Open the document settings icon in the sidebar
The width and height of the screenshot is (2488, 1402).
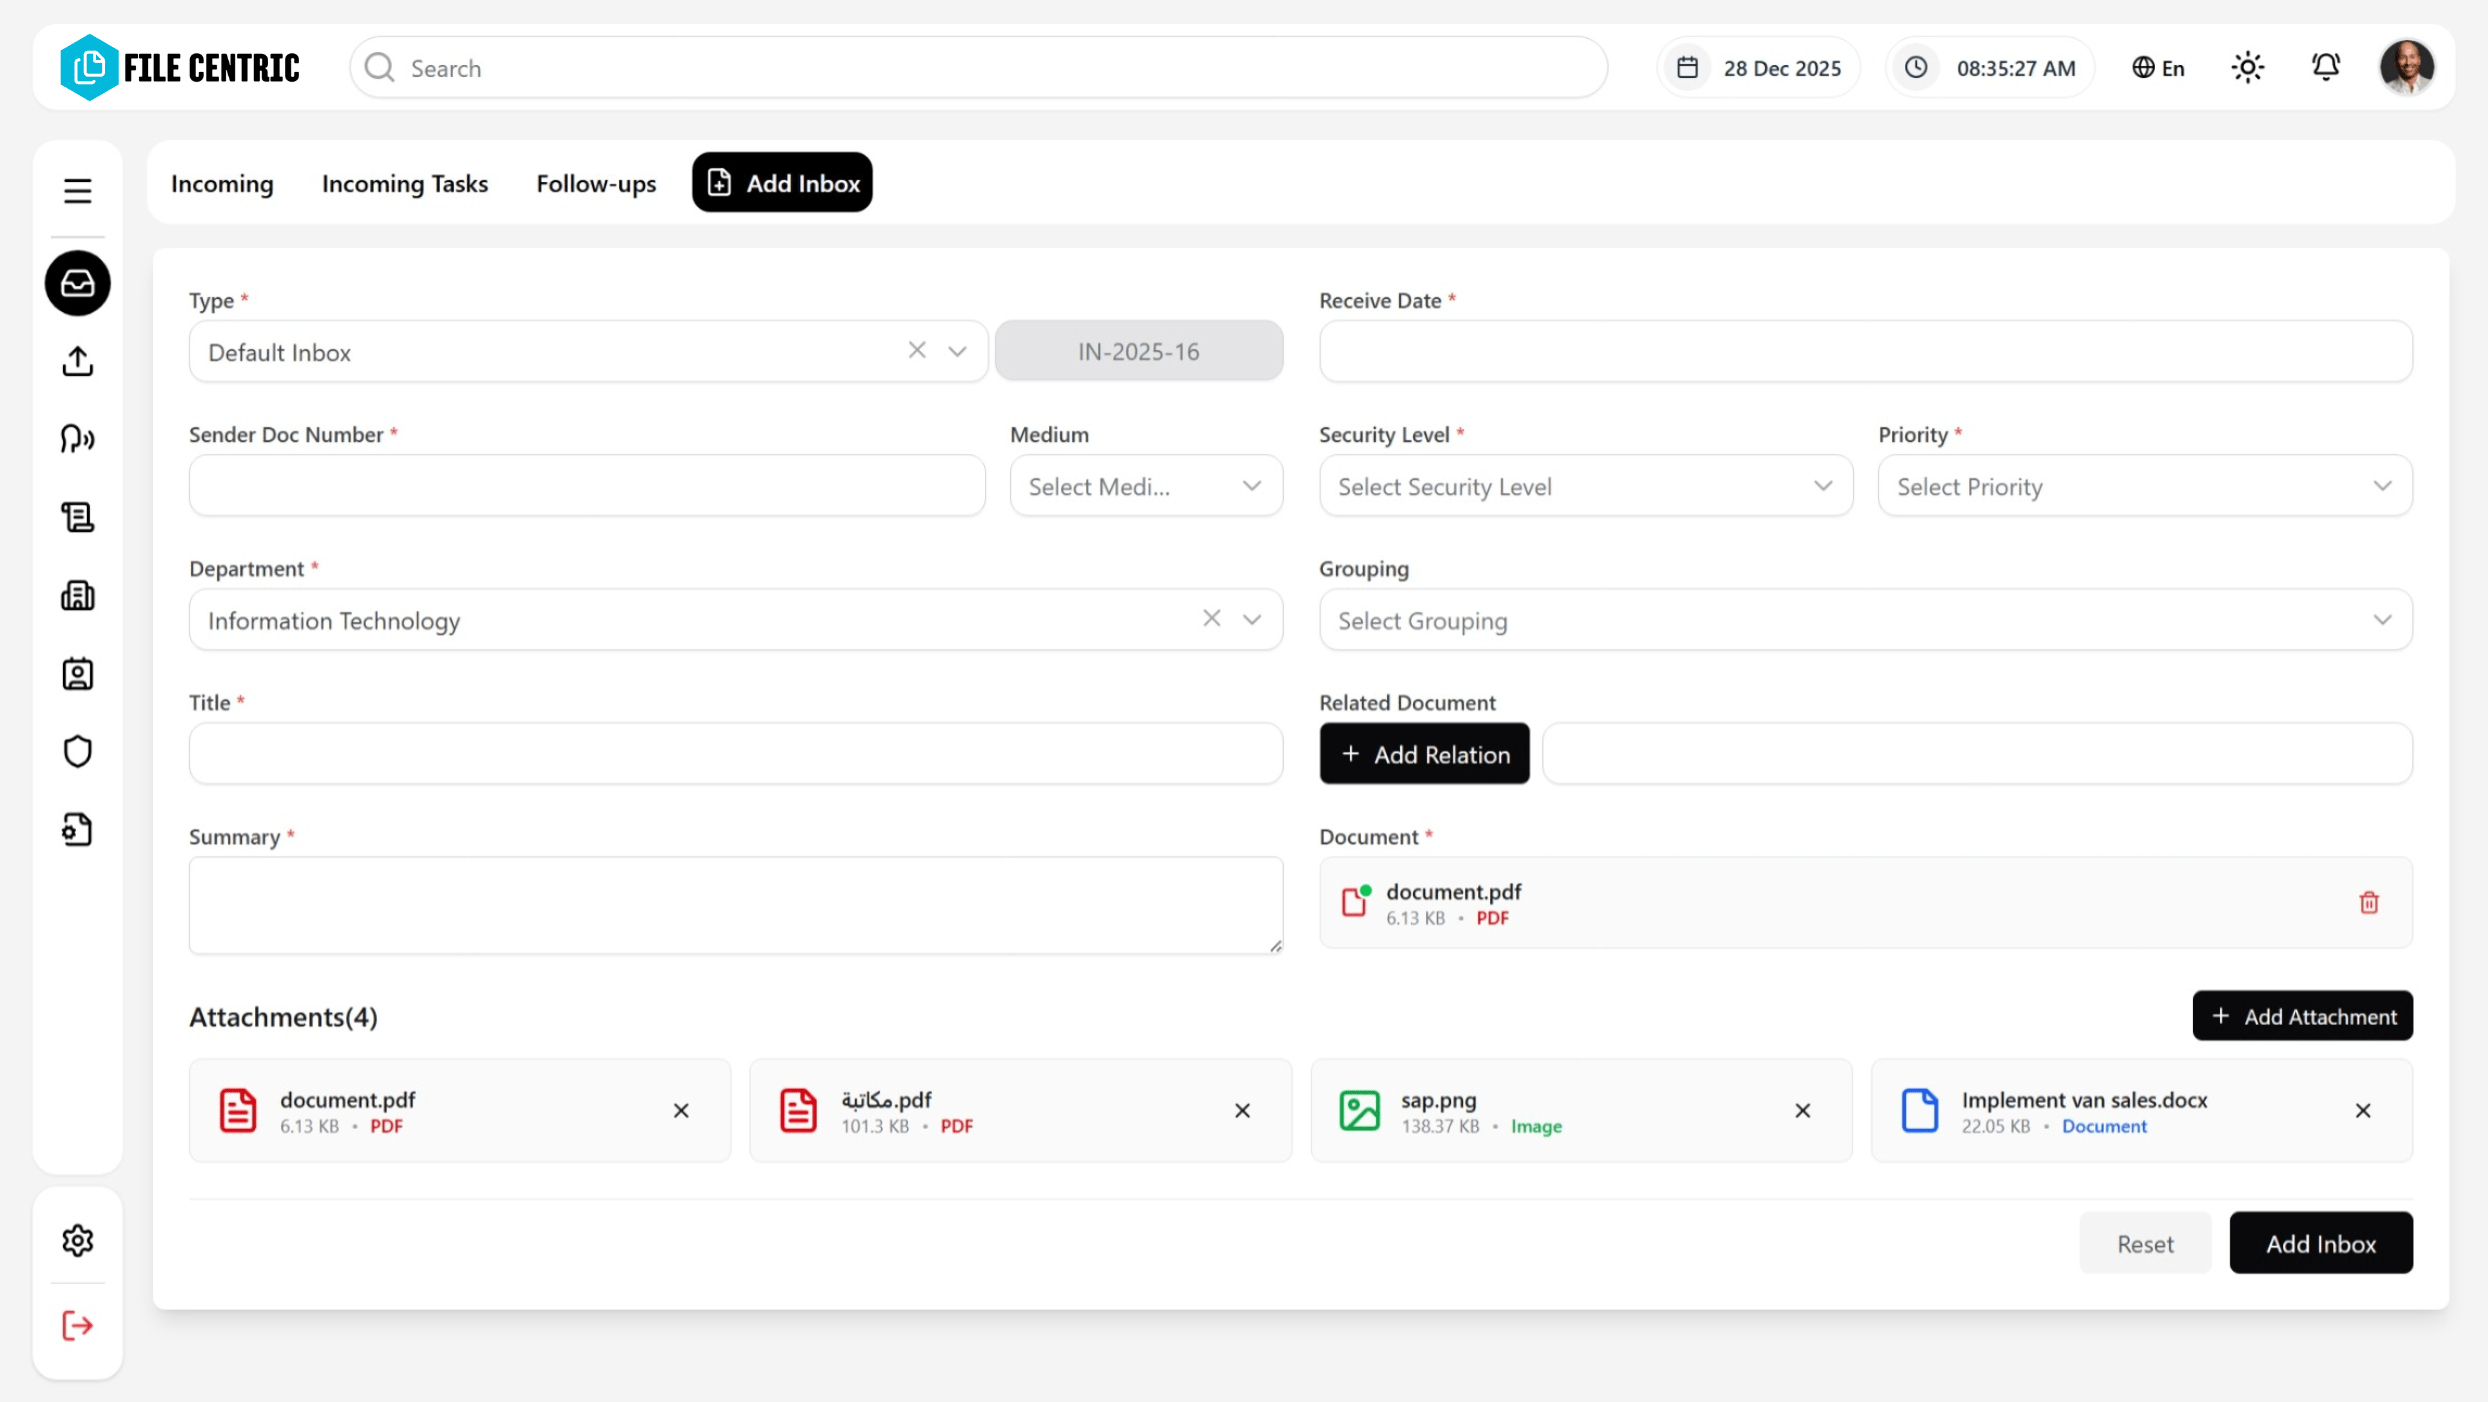tap(77, 829)
